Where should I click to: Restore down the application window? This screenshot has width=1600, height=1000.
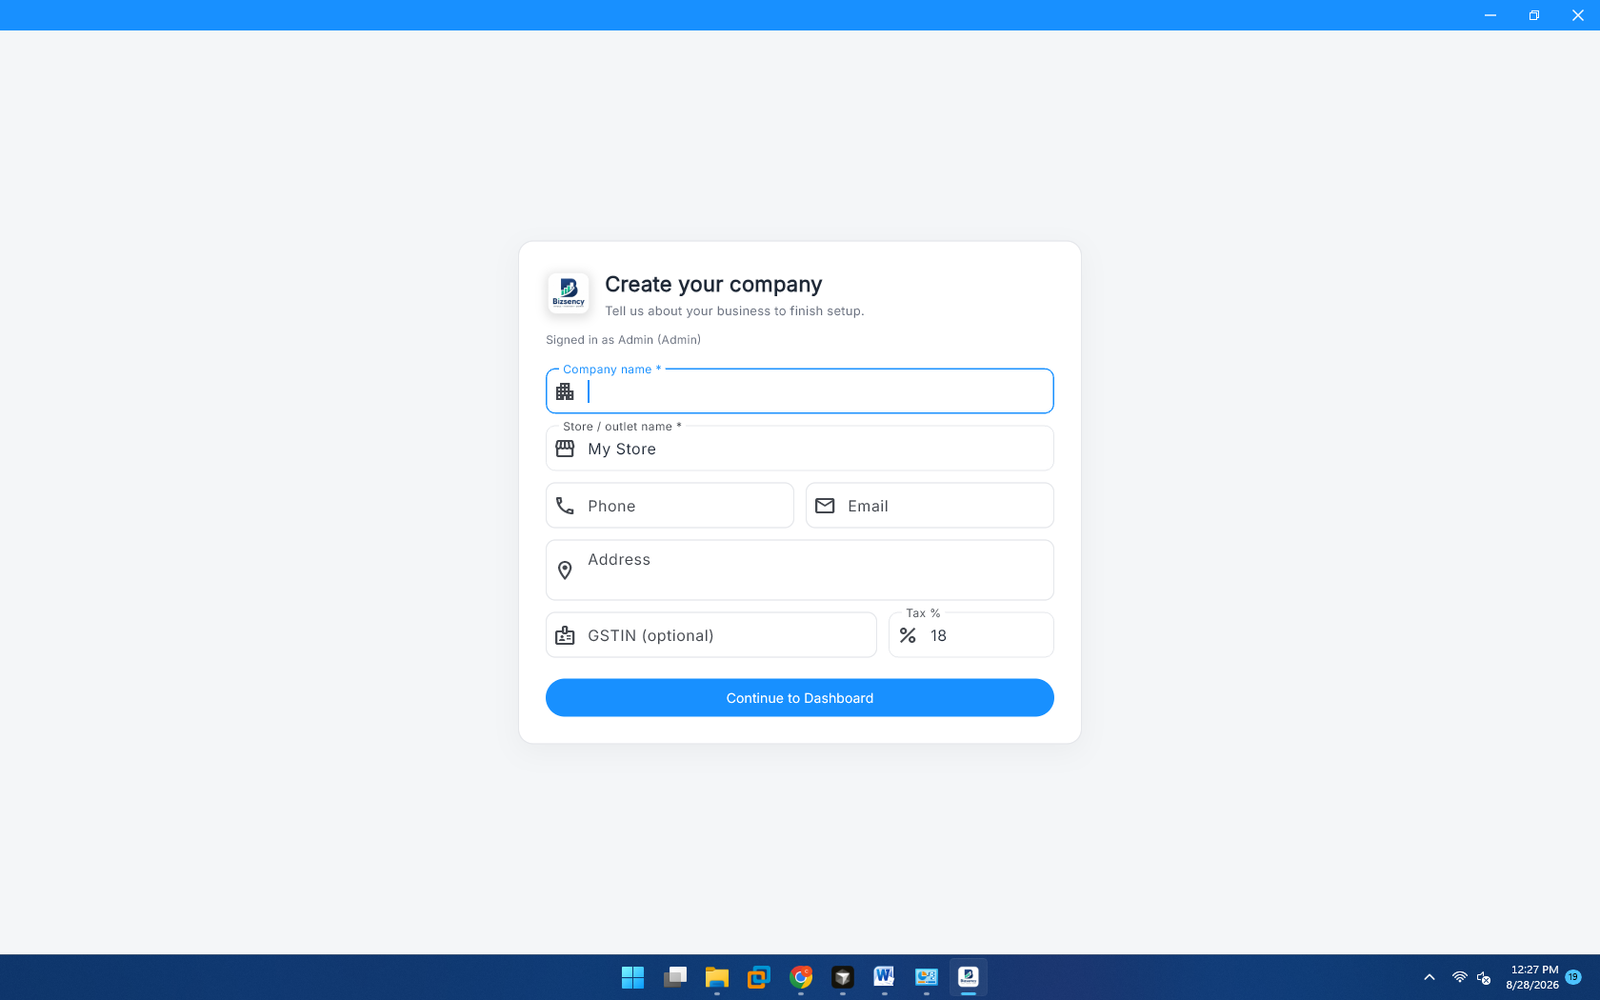[1534, 15]
